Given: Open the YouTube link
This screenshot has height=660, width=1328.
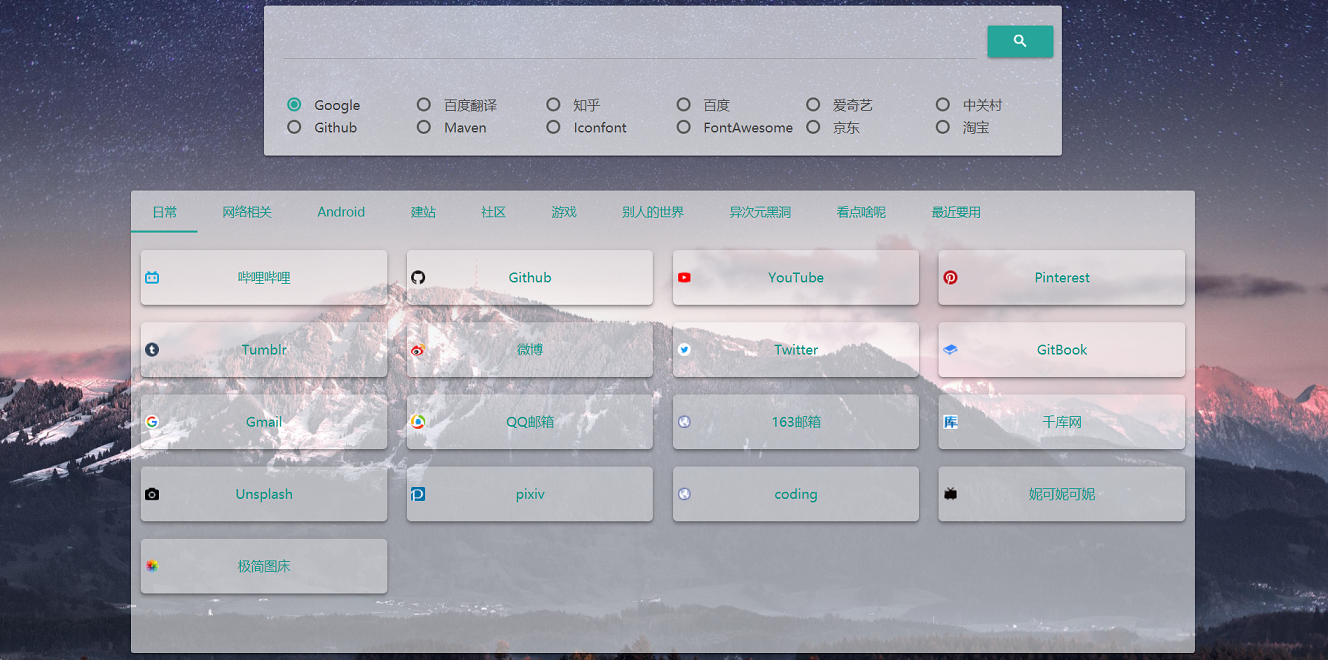Looking at the screenshot, I should tap(796, 277).
